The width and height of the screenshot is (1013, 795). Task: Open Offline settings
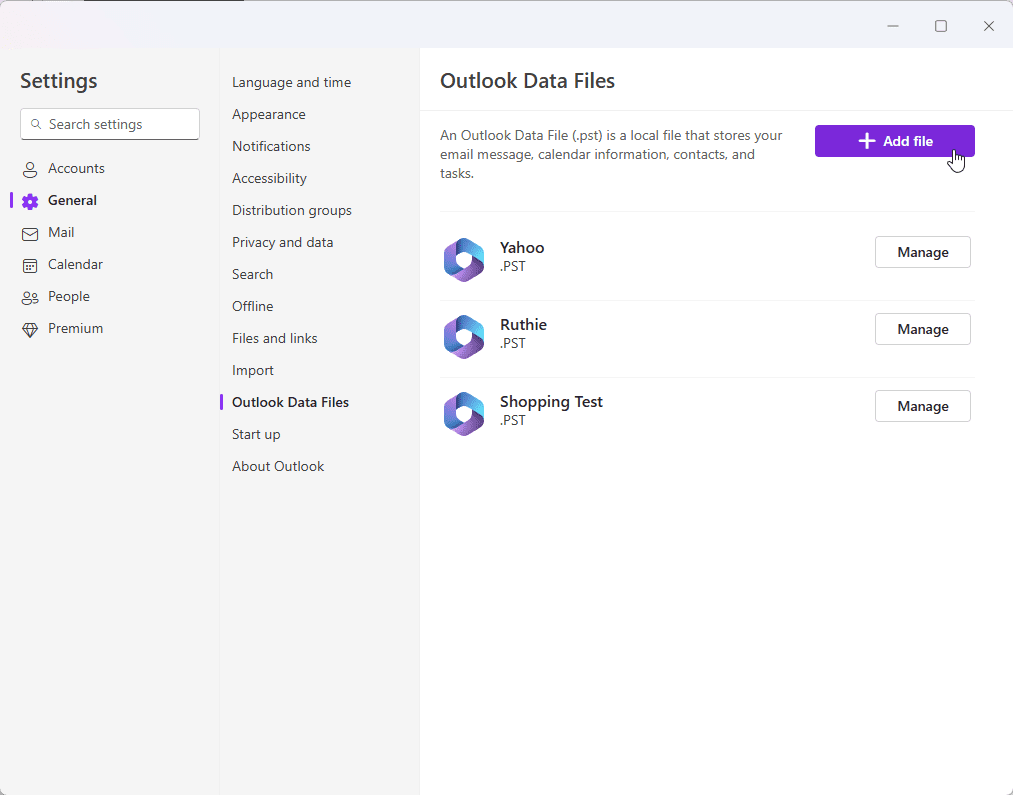coord(253,306)
